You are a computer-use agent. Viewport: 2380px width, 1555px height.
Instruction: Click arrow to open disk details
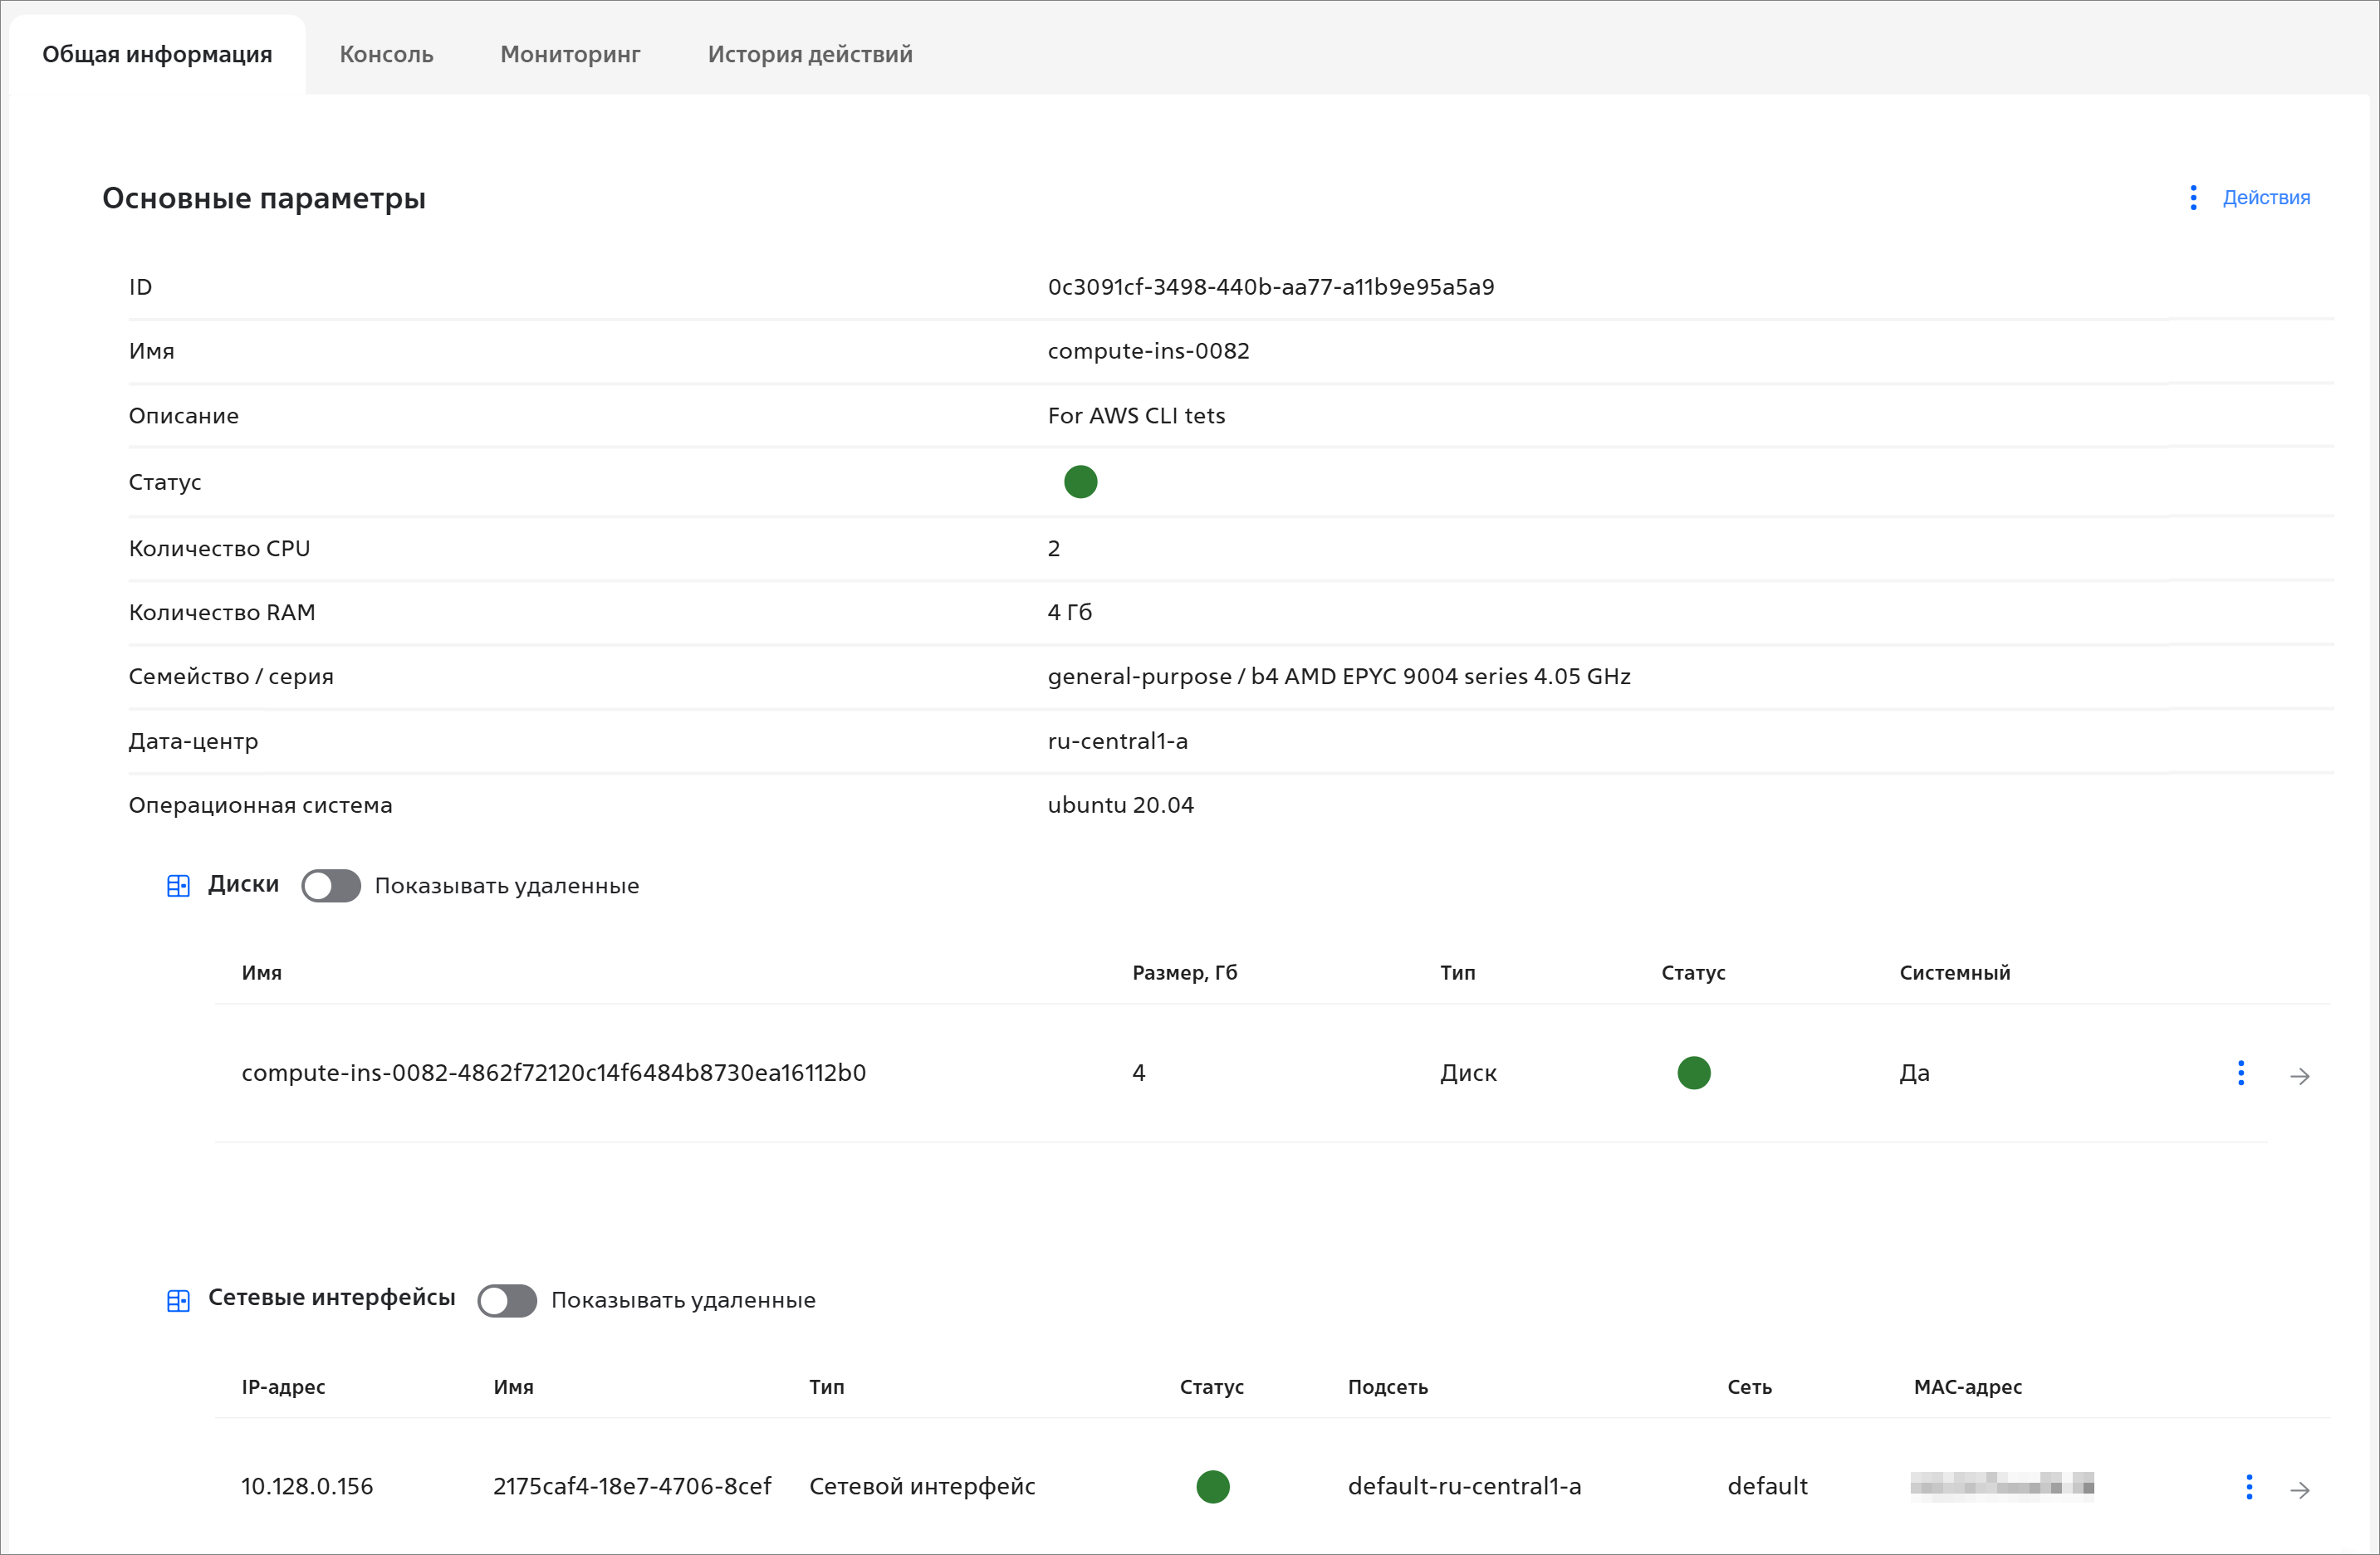pos(2299,1076)
